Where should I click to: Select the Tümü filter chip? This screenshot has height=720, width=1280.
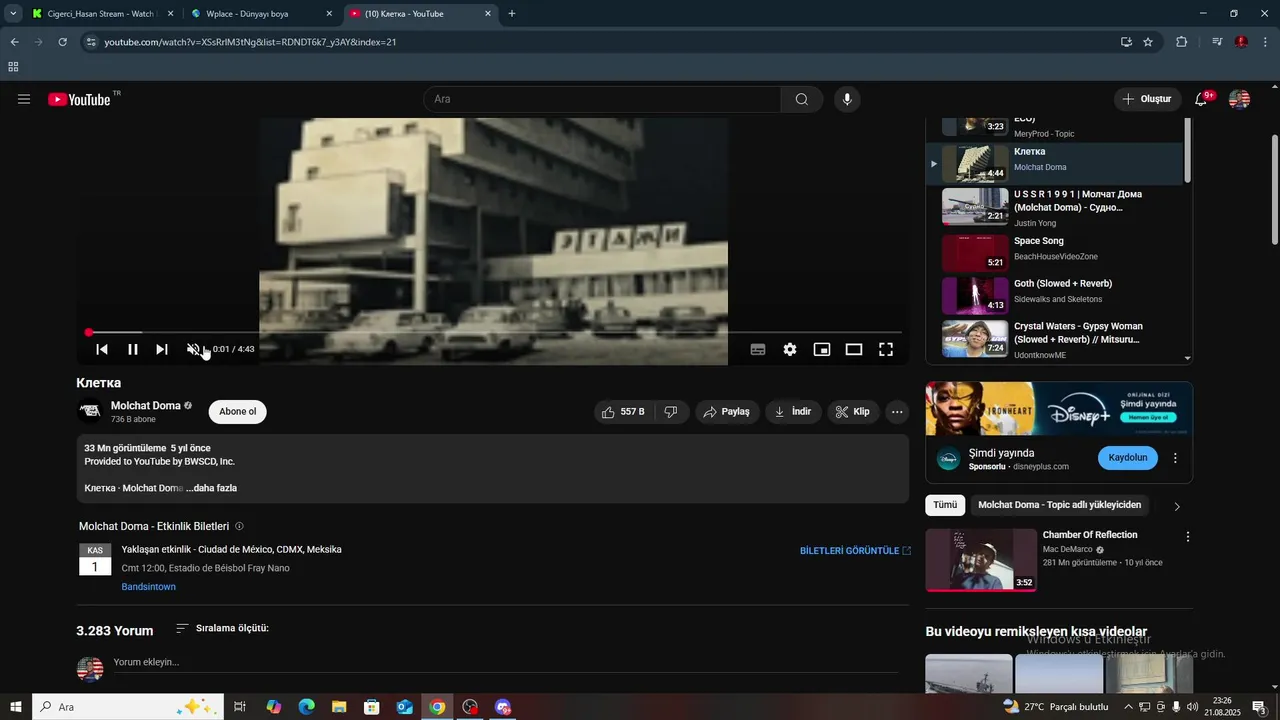coord(945,505)
